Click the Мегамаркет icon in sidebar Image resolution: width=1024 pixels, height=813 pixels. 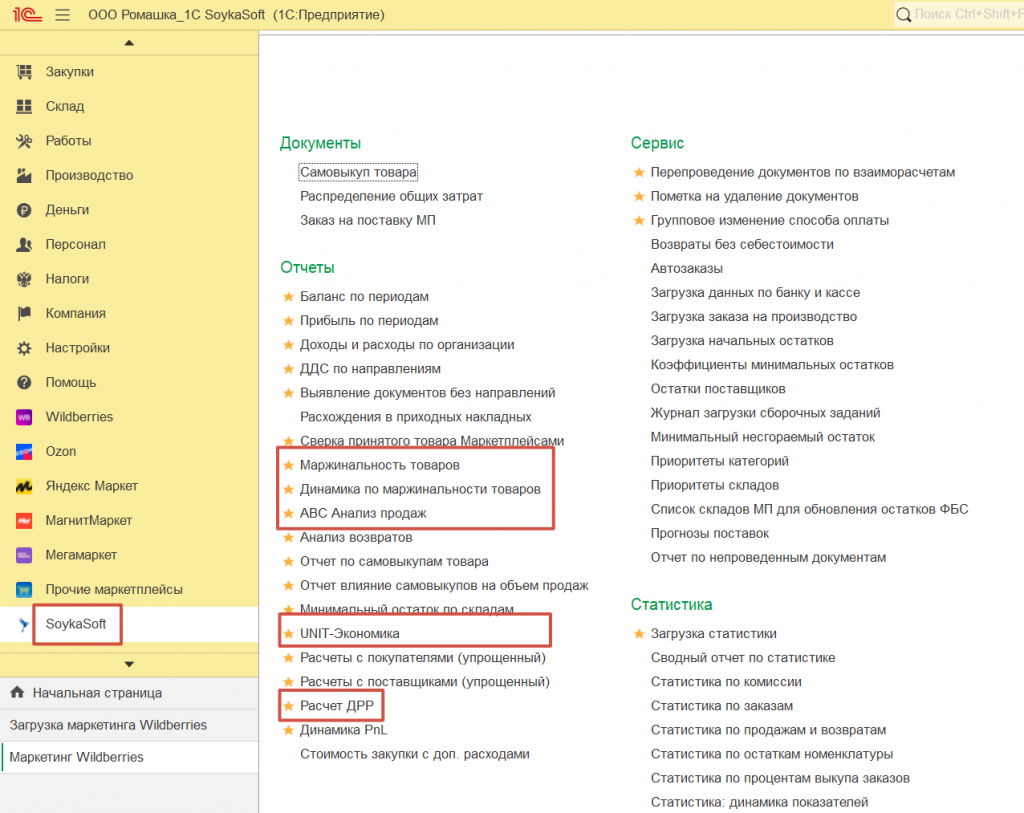pos(25,555)
